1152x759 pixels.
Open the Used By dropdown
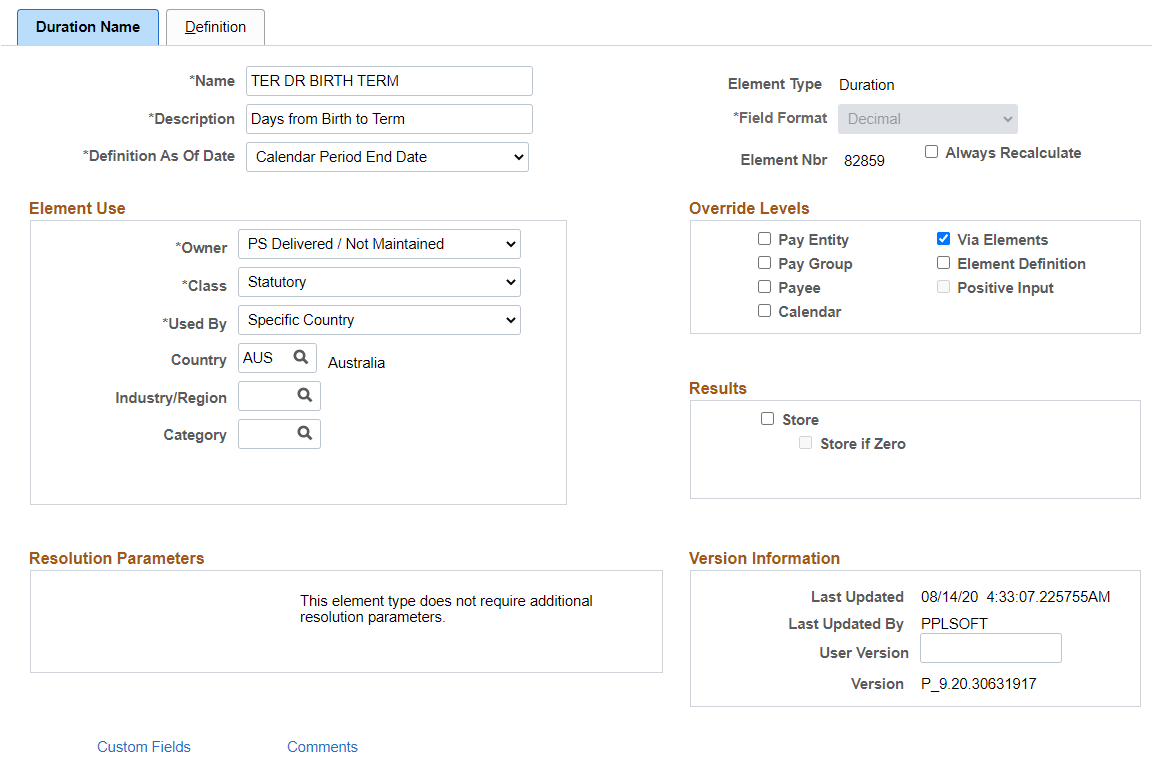pyautogui.click(x=379, y=320)
